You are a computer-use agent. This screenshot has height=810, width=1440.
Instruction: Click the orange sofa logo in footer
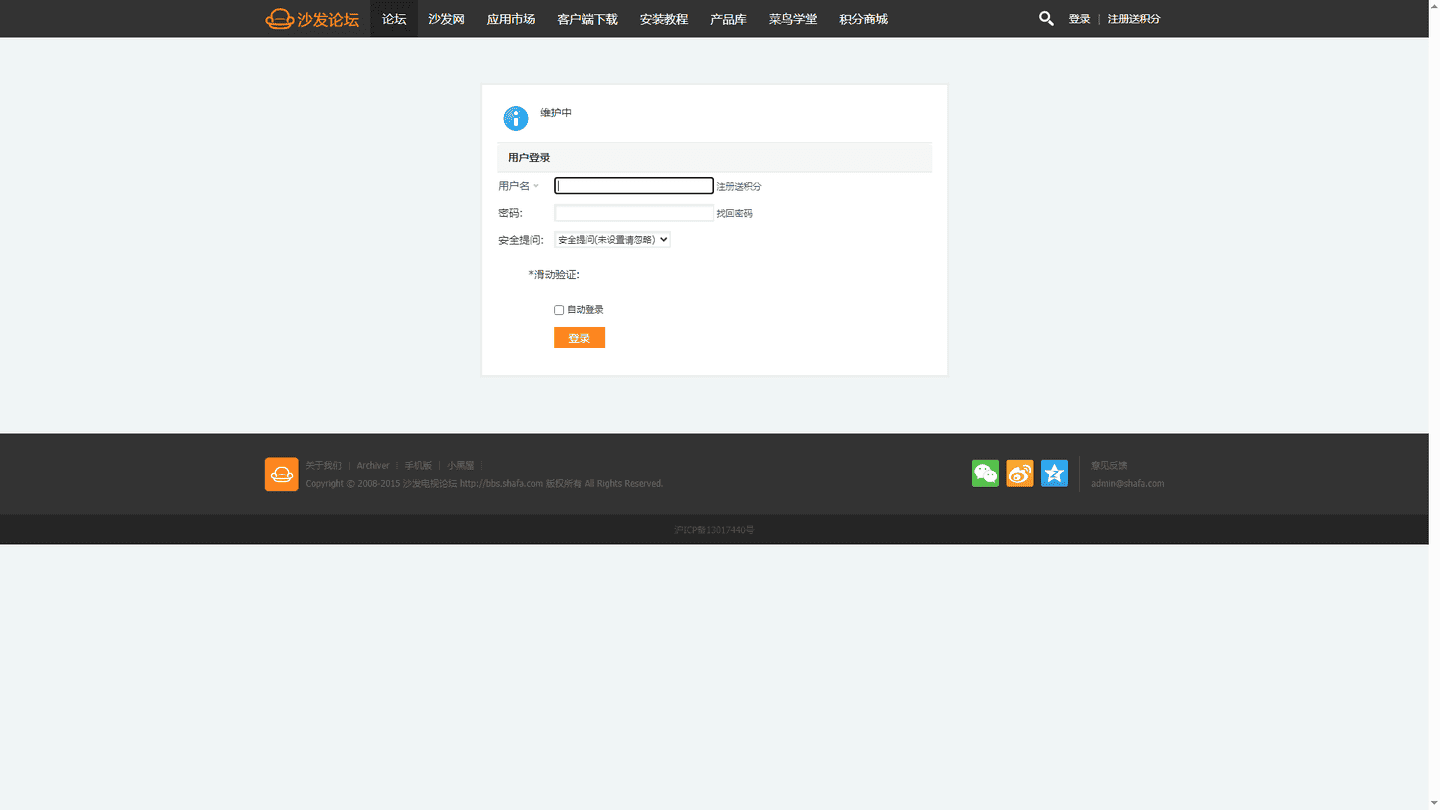click(281, 474)
